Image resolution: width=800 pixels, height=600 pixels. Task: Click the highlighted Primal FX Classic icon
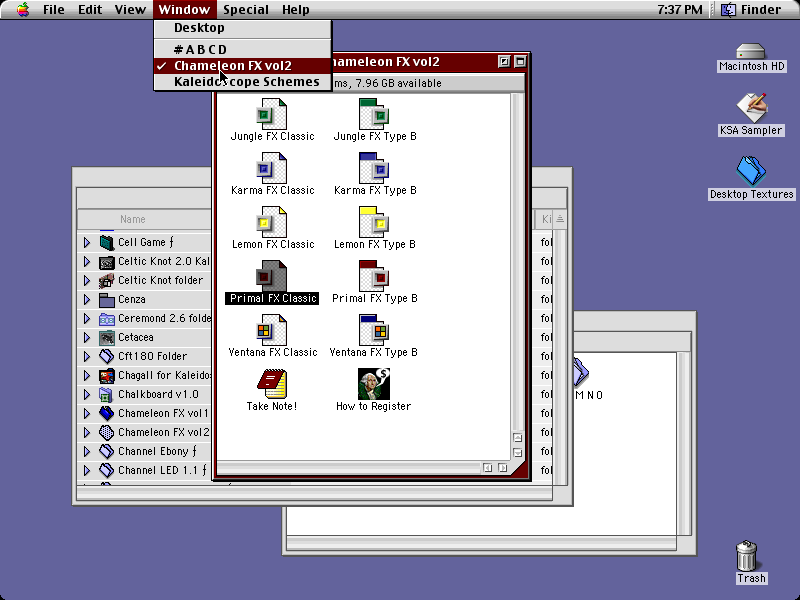click(271, 276)
